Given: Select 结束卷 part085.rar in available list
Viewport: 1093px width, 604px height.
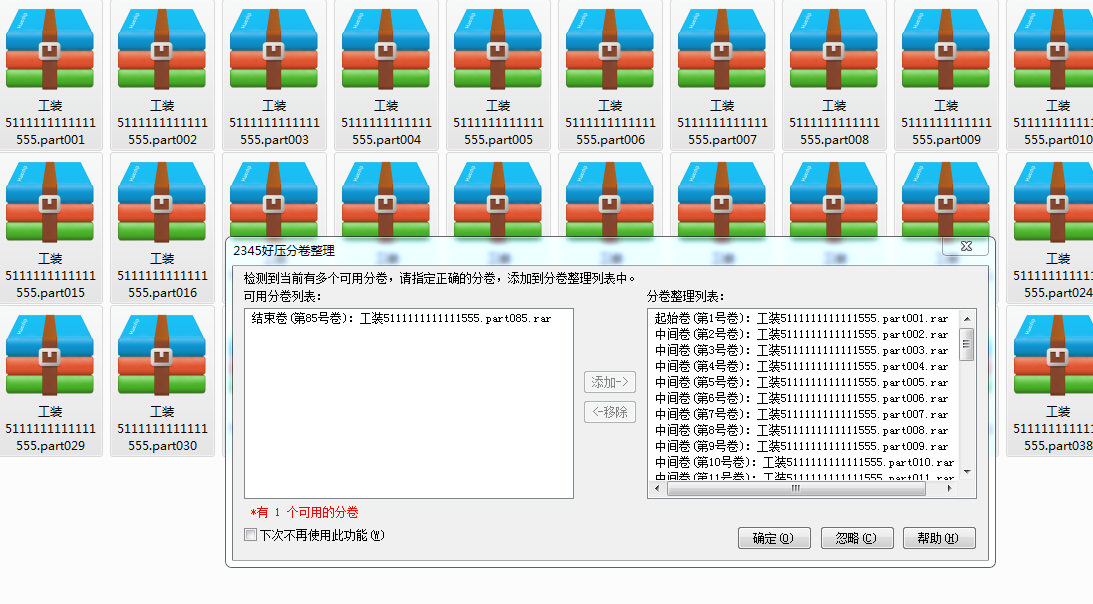Looking at the screenshot, I should (402, 319).
